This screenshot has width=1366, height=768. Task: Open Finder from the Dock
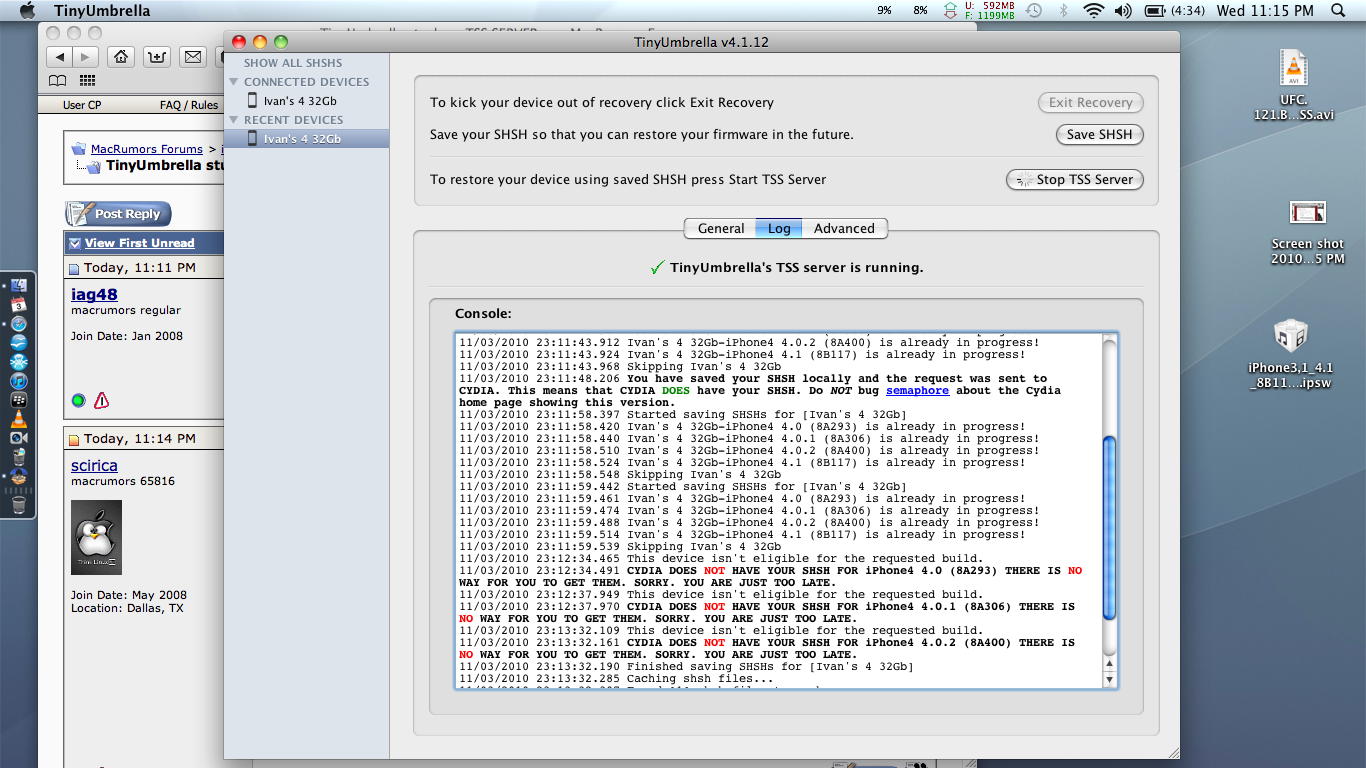tap(19, 286)
